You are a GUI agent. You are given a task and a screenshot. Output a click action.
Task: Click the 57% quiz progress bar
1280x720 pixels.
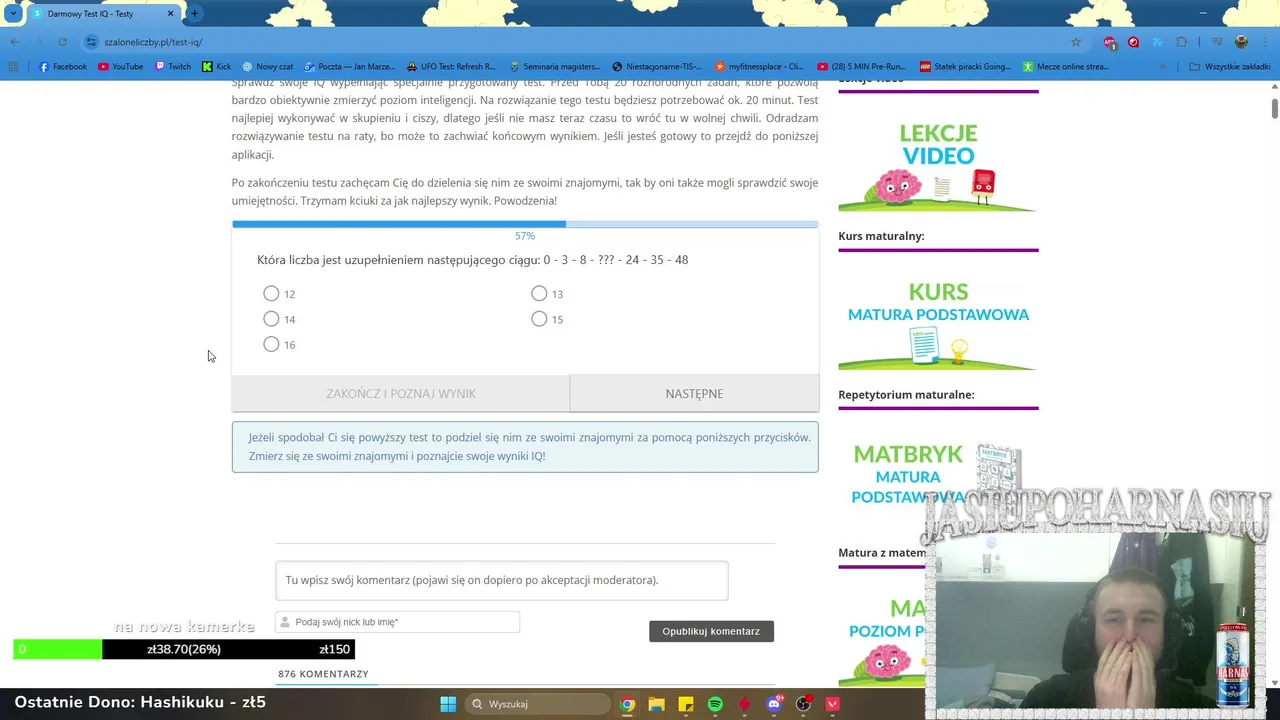[525, 224]
